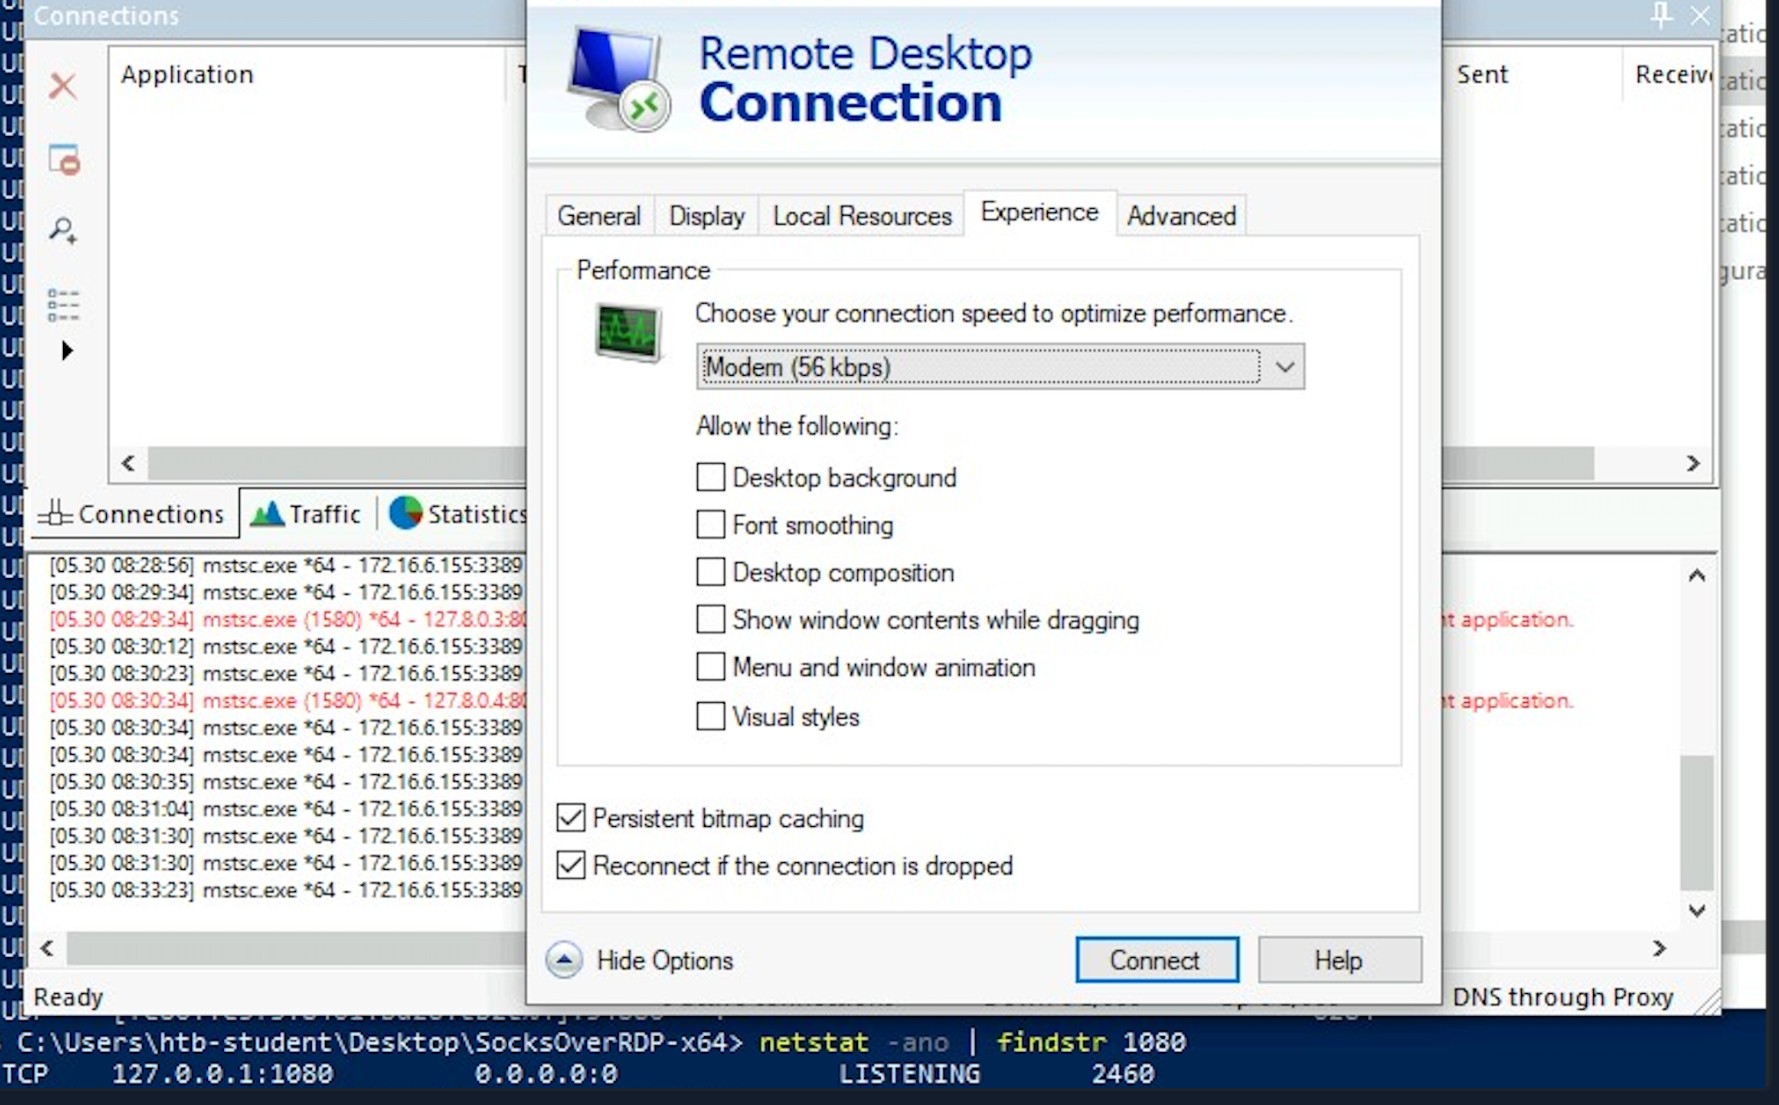The width and height of the screenshot is (1779, 1105).
Task: Enable the Desktop background checkbox
Action: tap(710, 477)
